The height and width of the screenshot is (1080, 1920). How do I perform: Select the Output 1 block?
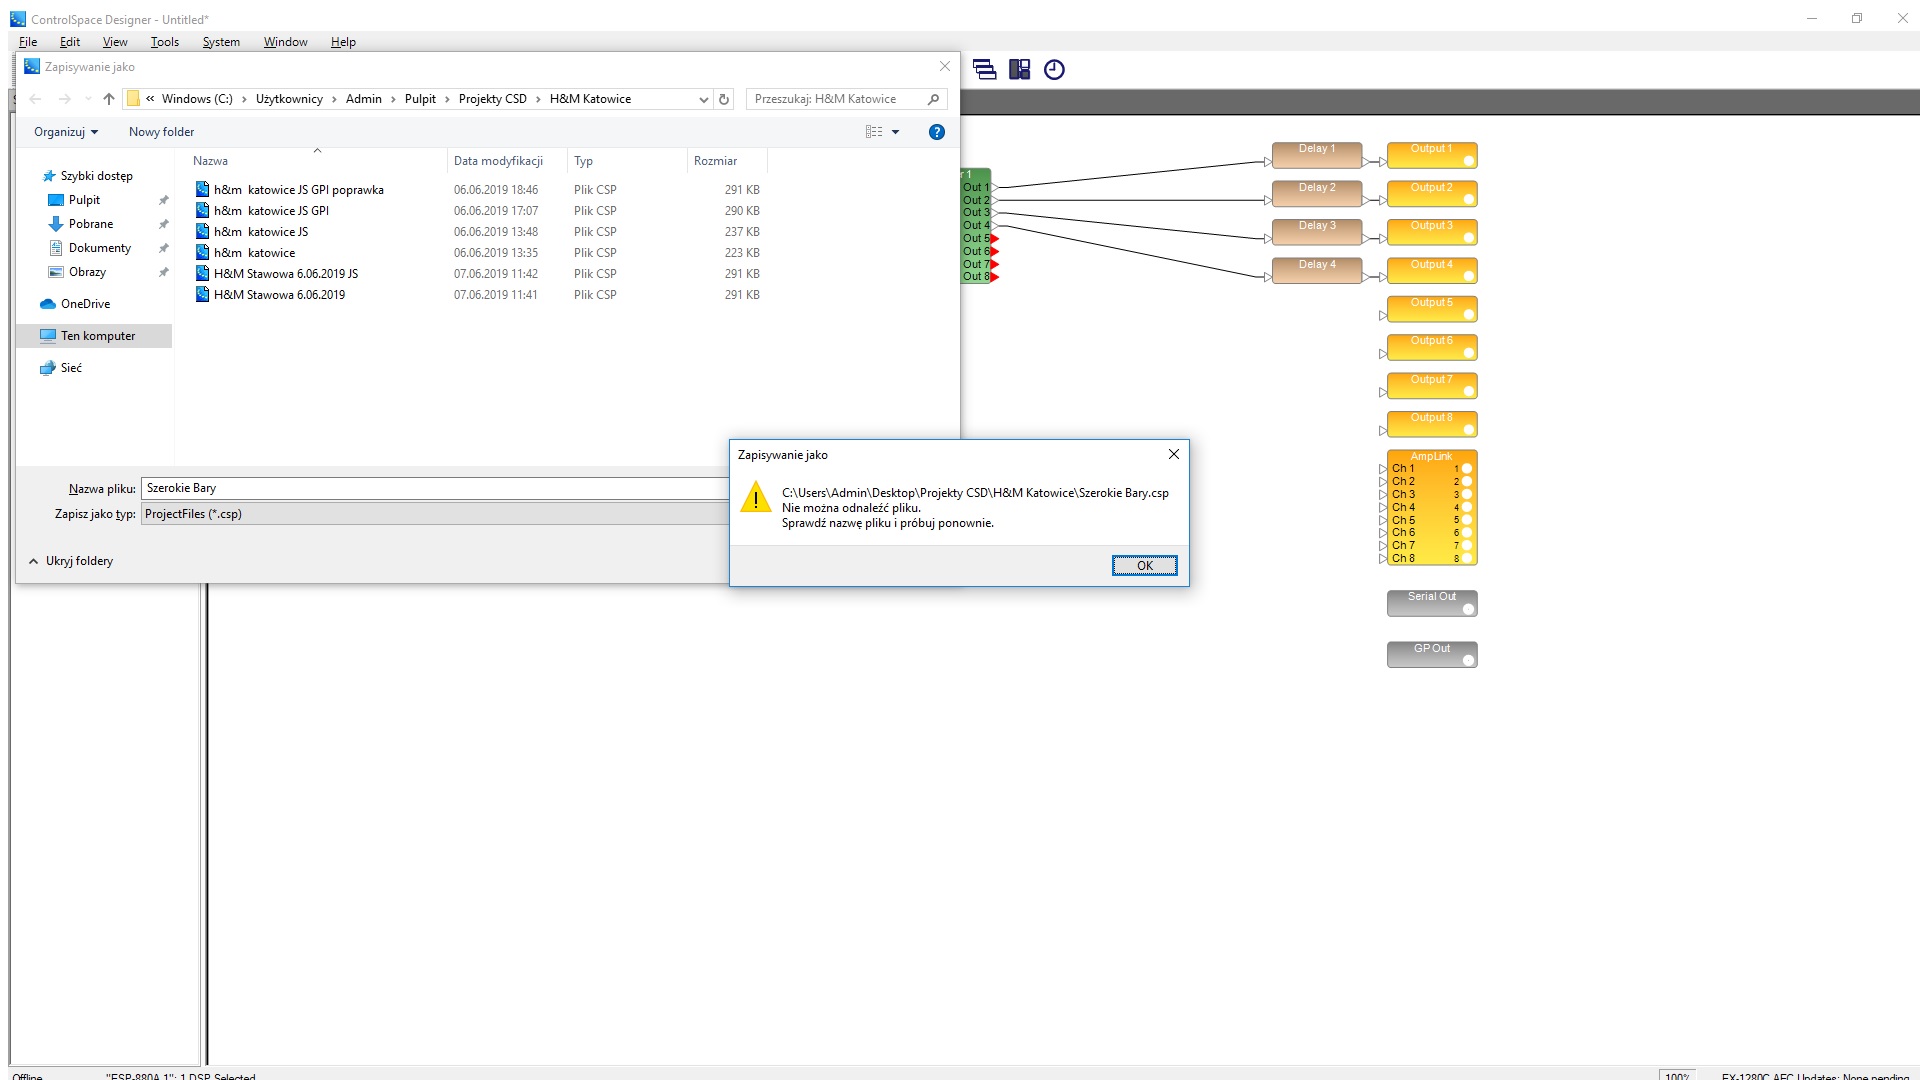[1432, 155]
